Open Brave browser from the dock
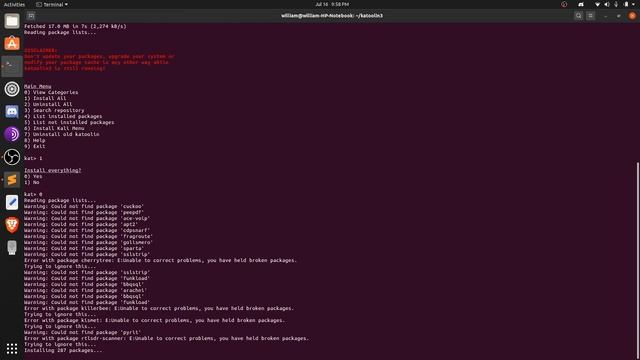 [x=12, y=225]
